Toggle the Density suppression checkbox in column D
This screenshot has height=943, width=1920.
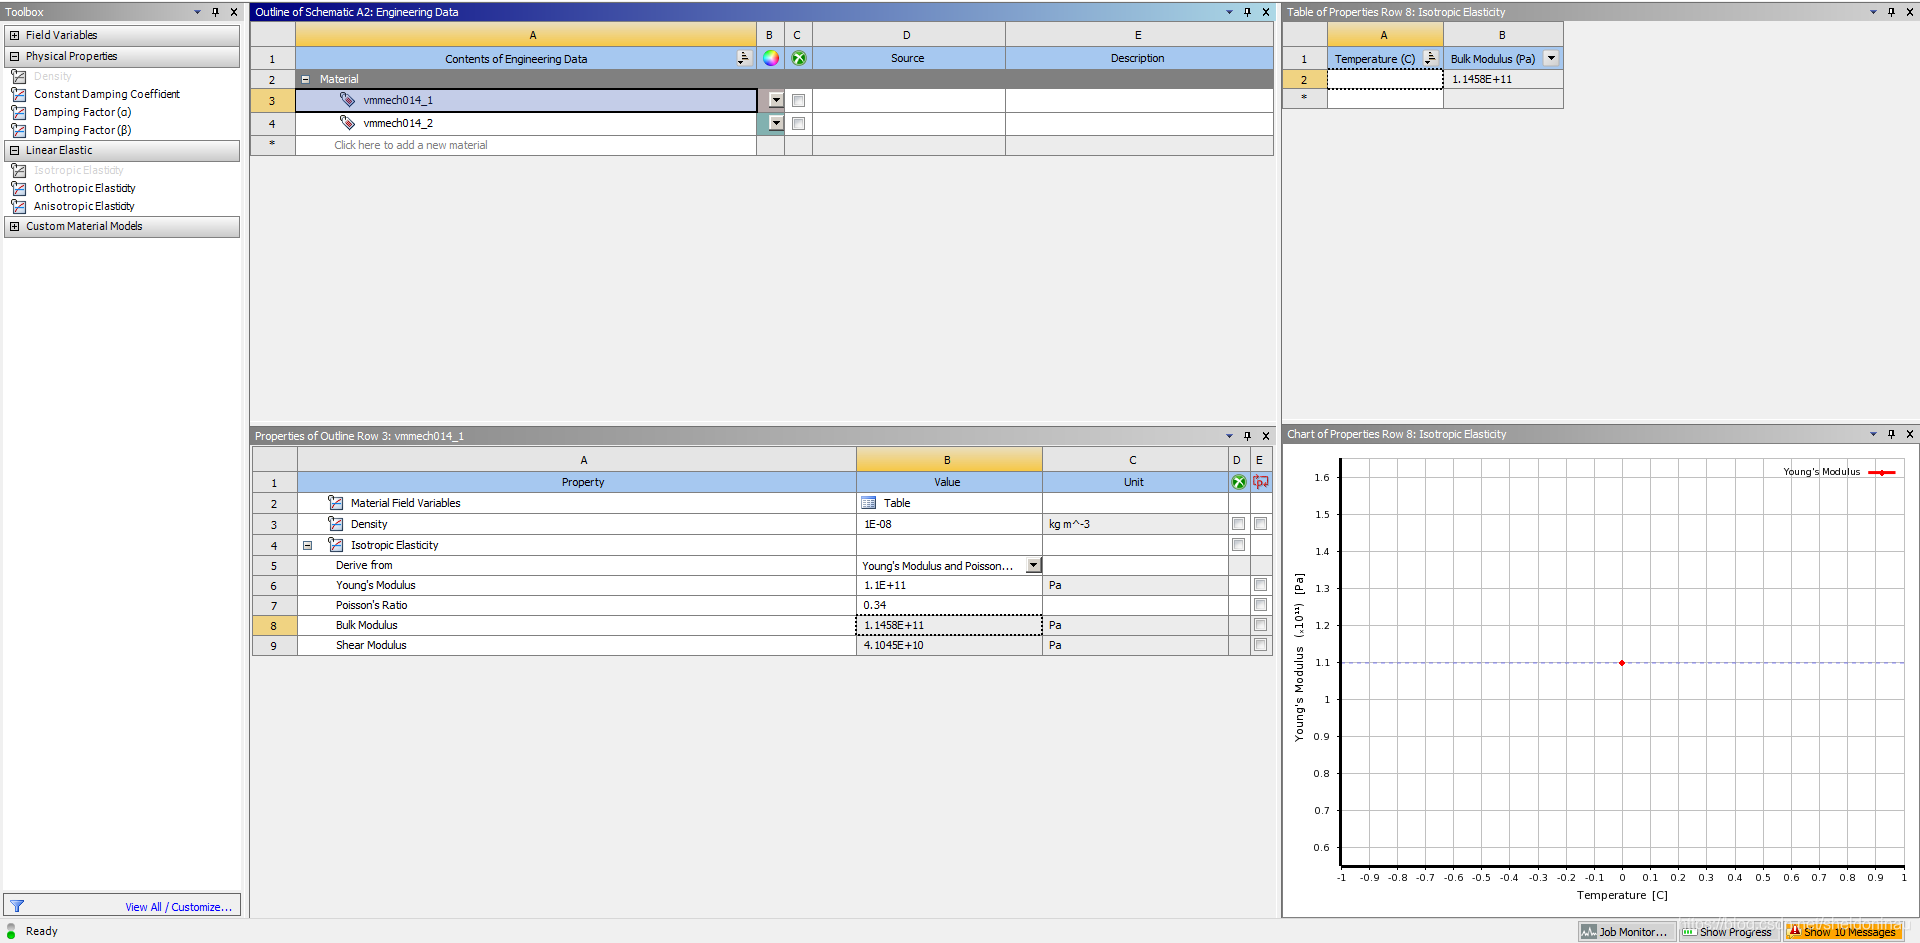[x=1238, y=524]
